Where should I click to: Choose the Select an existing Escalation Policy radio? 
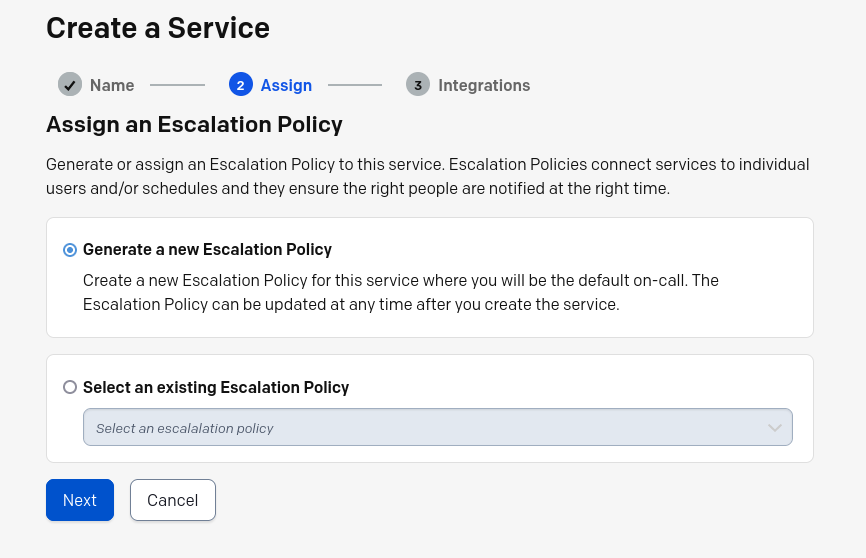[x=70, y=387]
